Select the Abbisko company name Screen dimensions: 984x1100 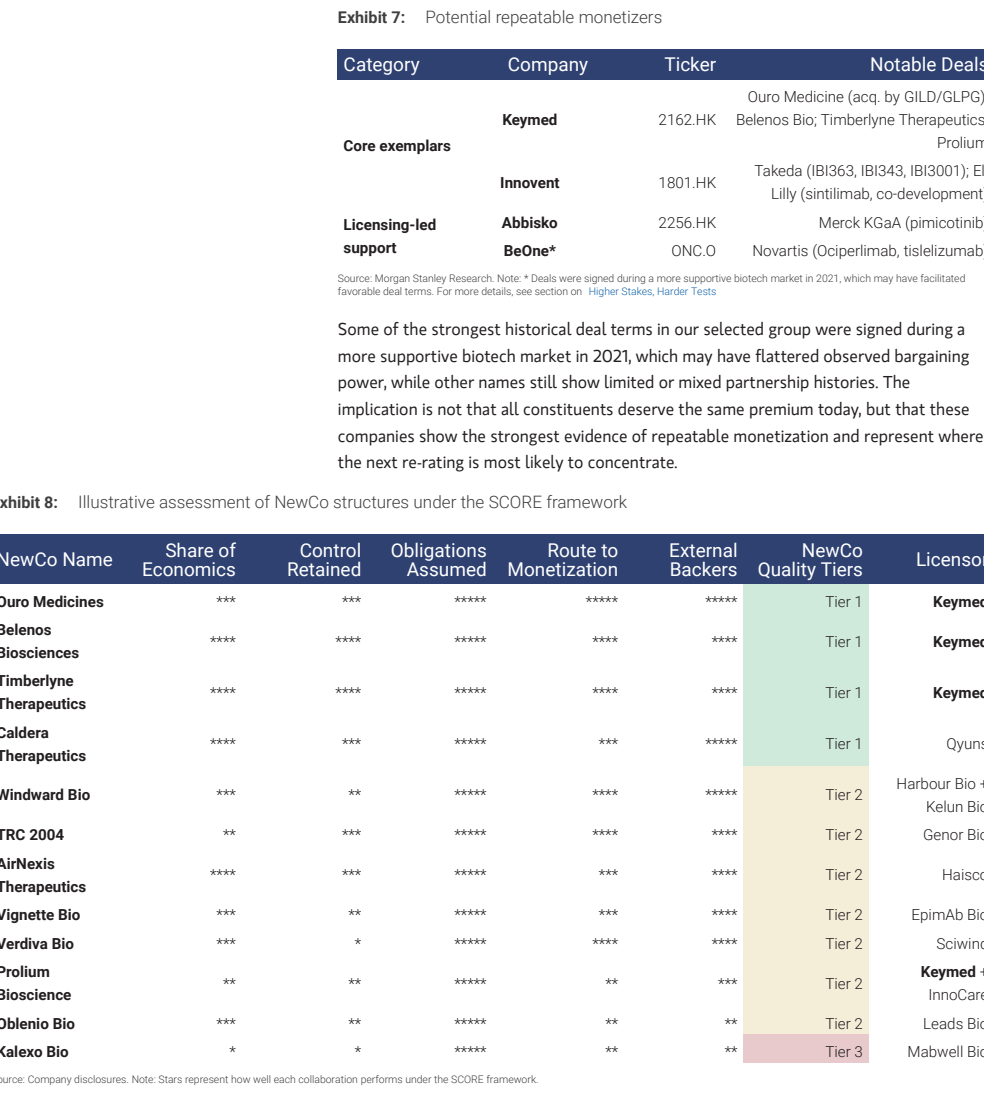click(530, 223)
